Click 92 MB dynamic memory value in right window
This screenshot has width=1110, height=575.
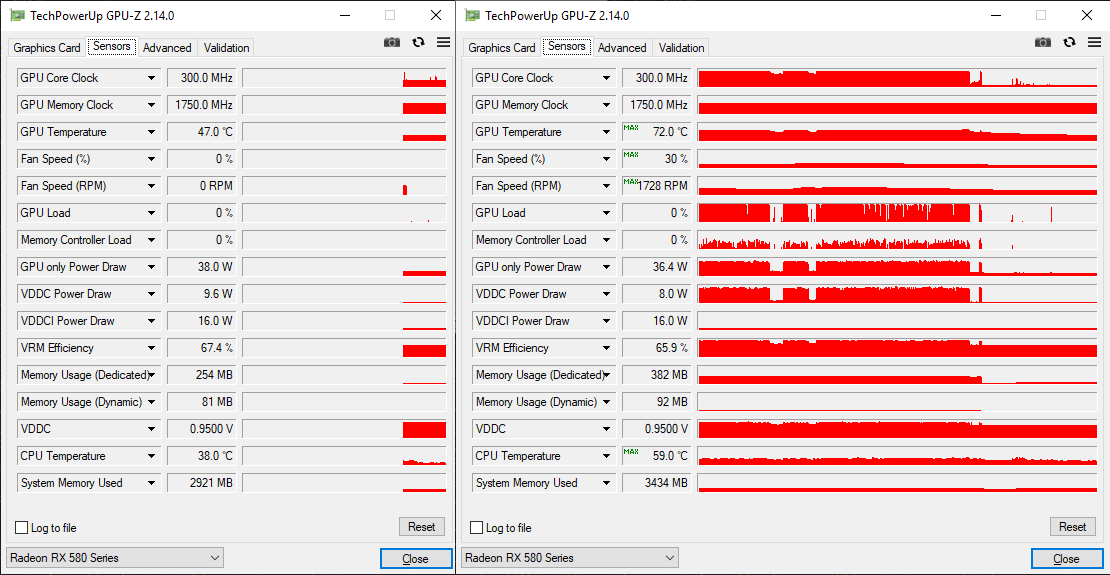point(656,402)
